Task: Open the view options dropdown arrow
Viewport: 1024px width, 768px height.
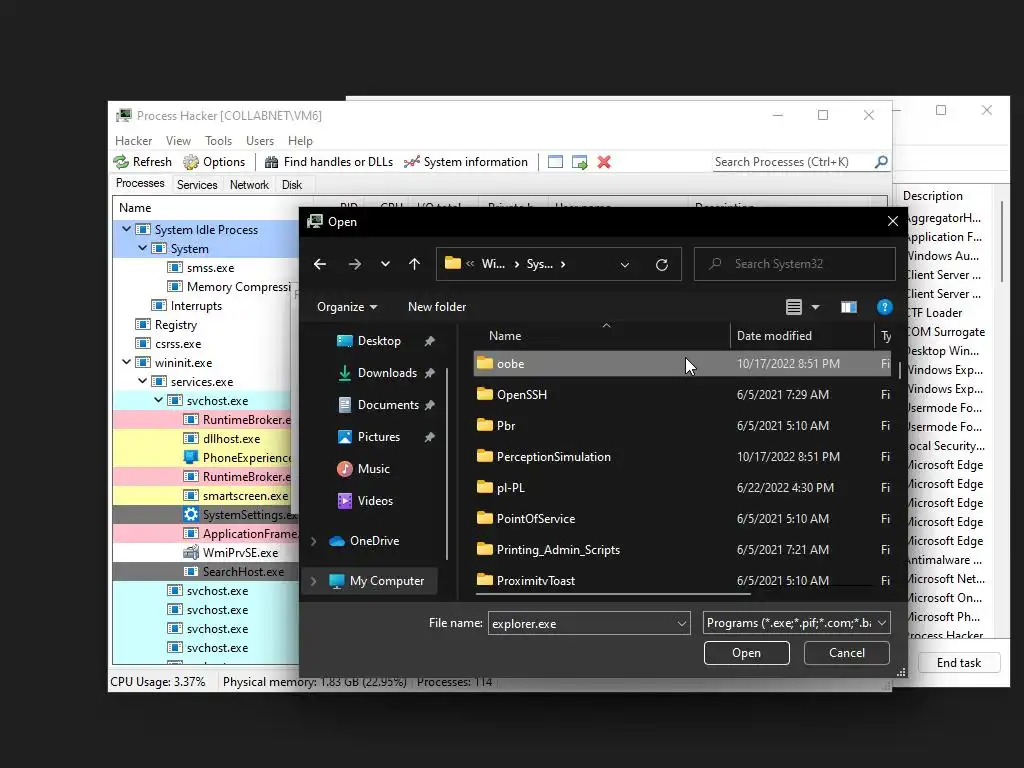Action: 816,307
